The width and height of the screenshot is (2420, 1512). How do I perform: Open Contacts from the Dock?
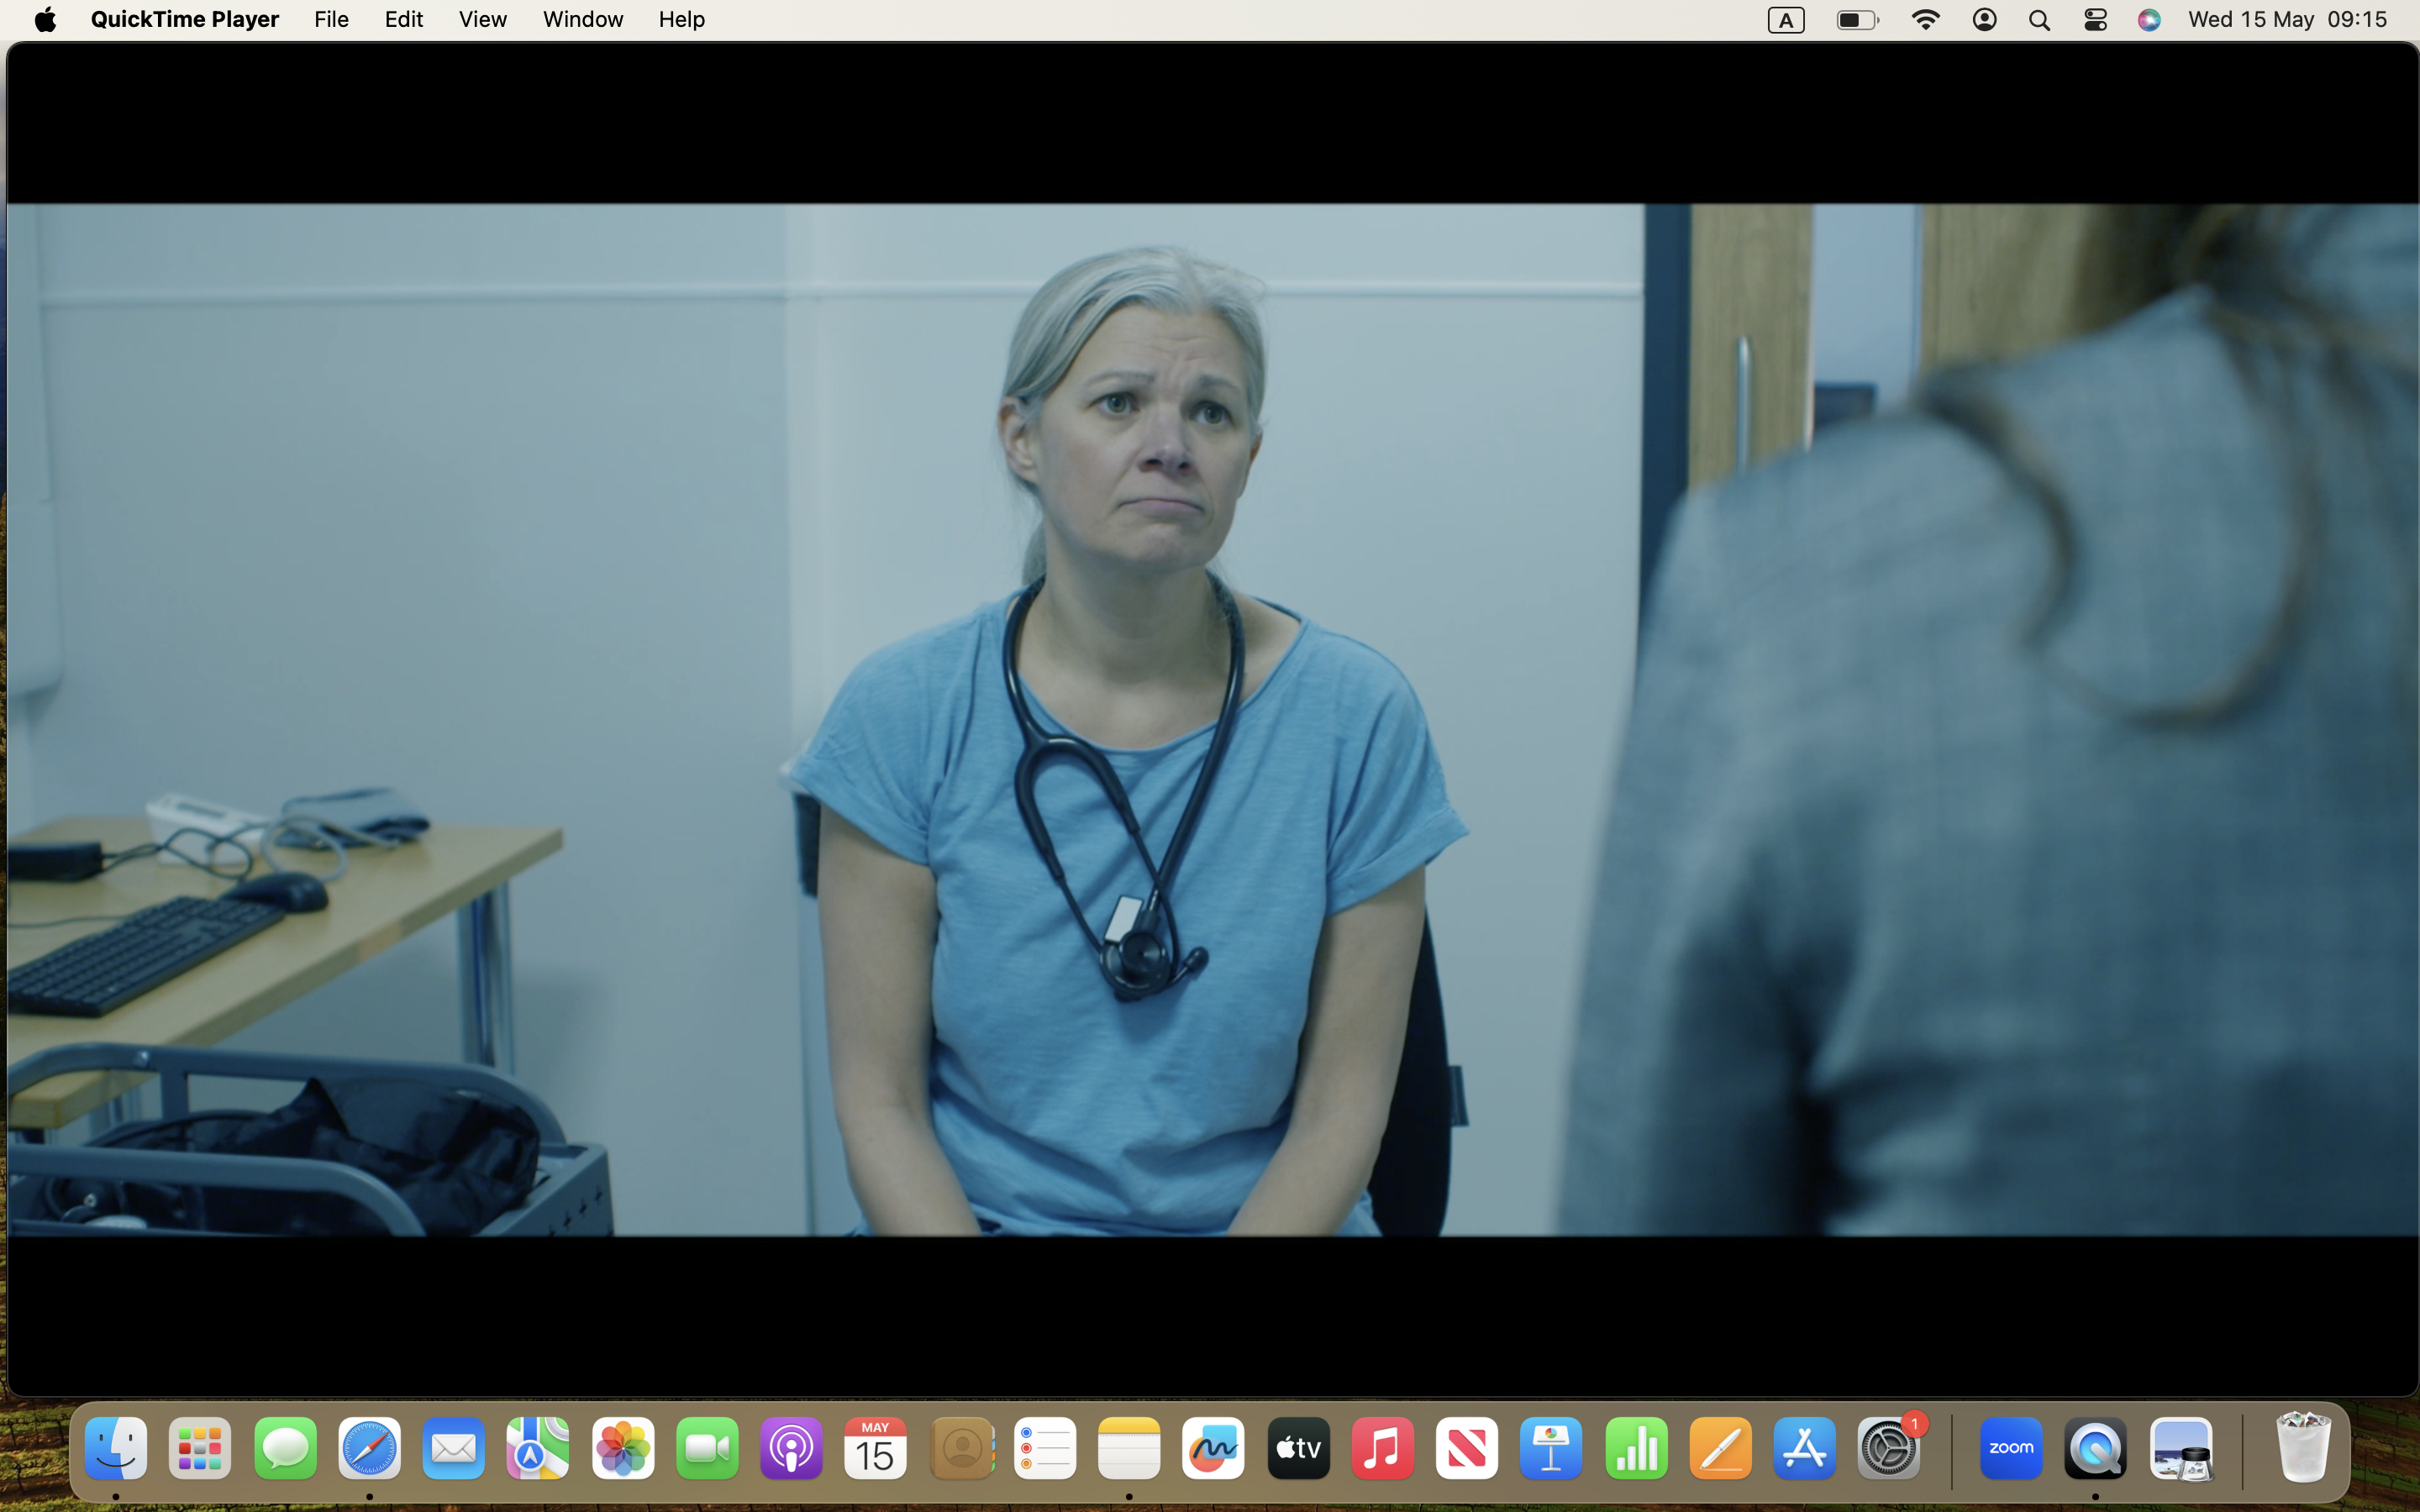[x=962, y=1448]
